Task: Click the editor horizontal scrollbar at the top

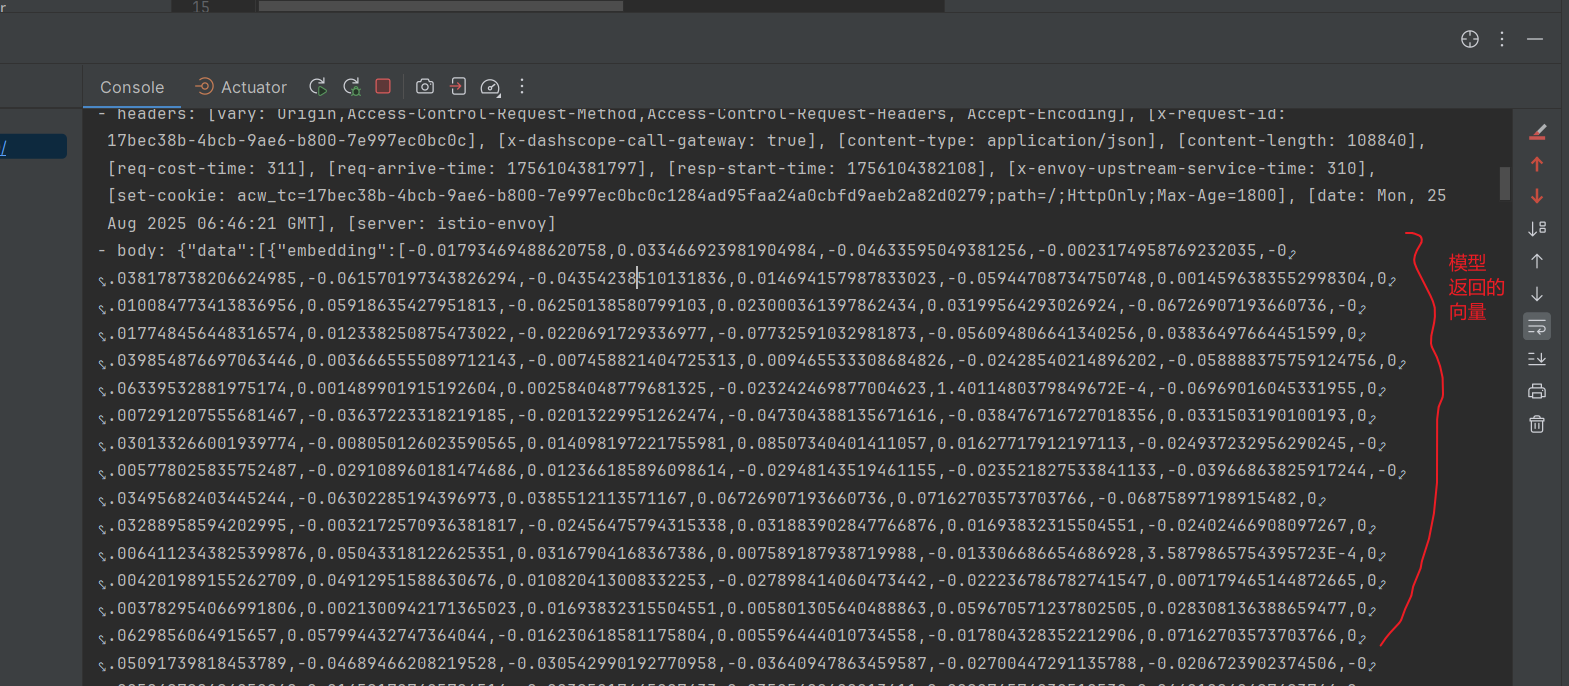Action: 440,6
